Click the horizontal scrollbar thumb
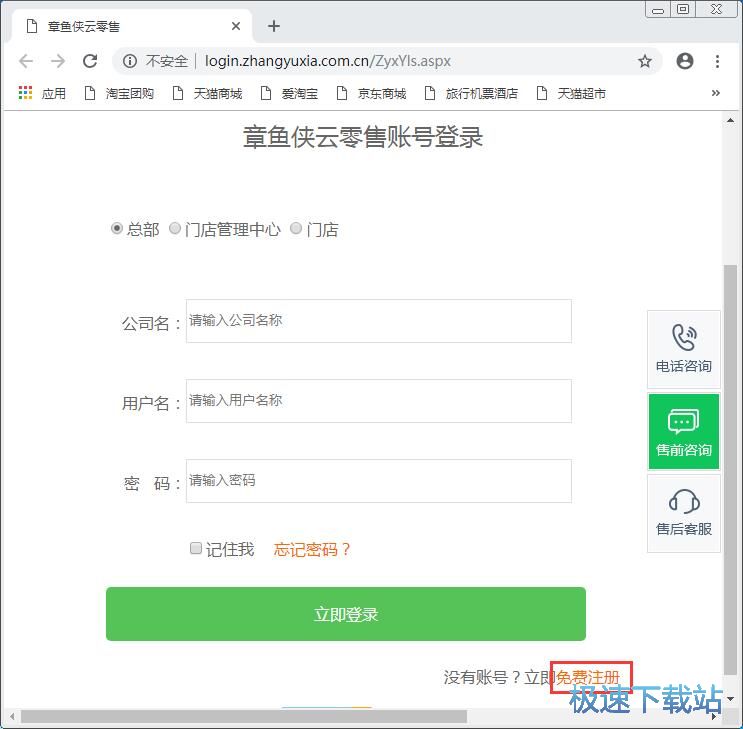 244,716
